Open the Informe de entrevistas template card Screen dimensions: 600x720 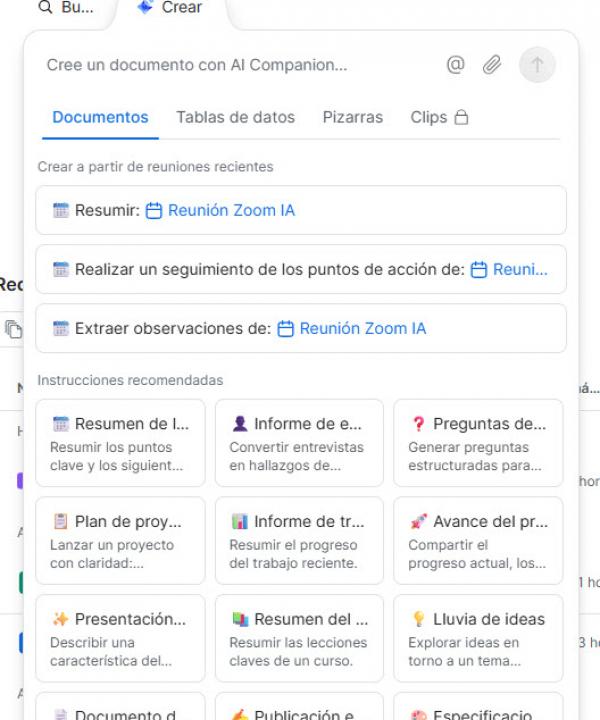pos(299,442)
